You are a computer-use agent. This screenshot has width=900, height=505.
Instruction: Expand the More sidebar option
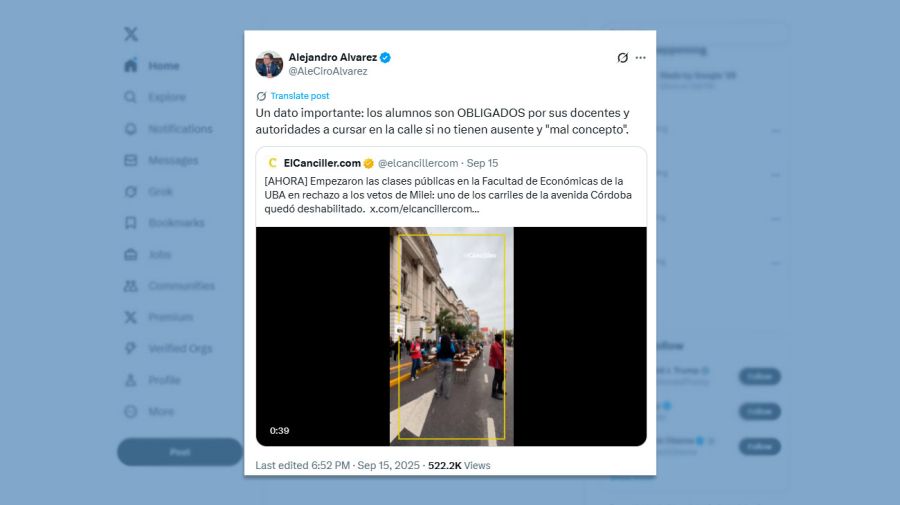(x=149, y=411)
